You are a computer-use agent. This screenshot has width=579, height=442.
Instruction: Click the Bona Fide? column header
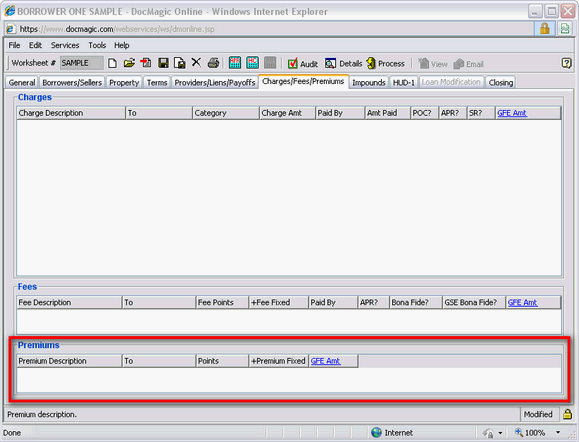[415, 302]
